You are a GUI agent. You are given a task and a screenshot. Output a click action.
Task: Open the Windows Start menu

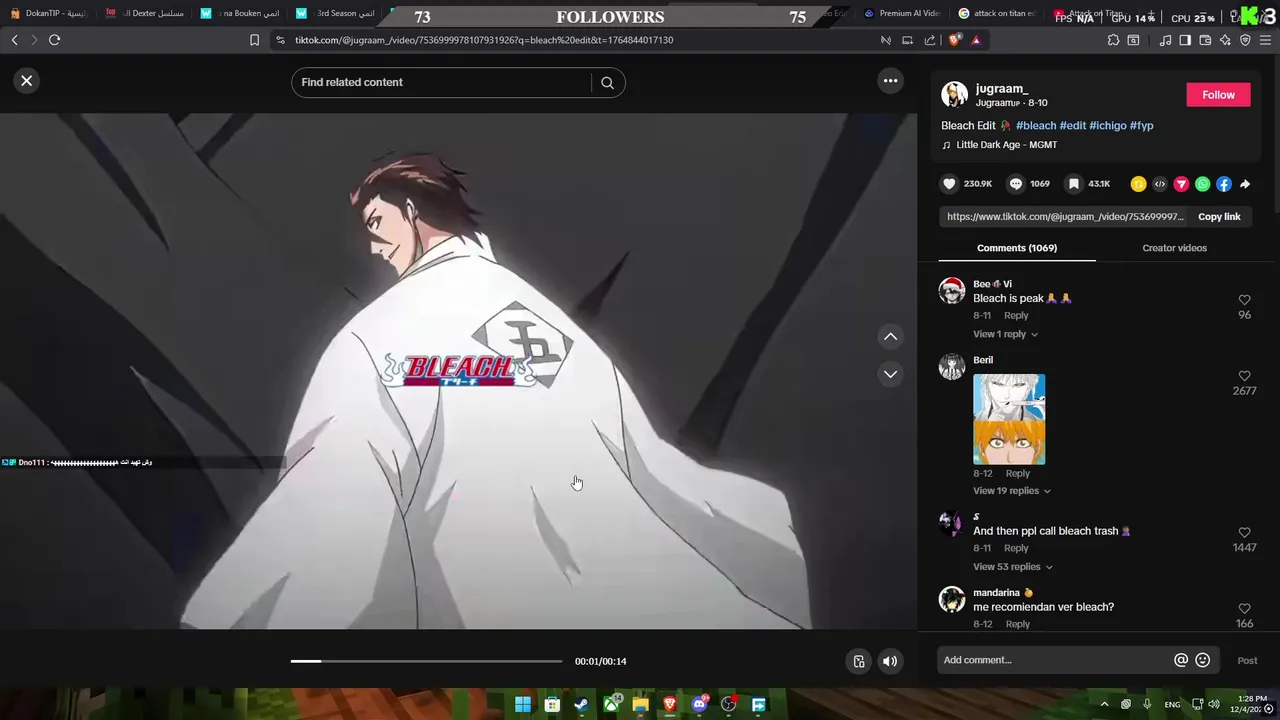(522, 705)
